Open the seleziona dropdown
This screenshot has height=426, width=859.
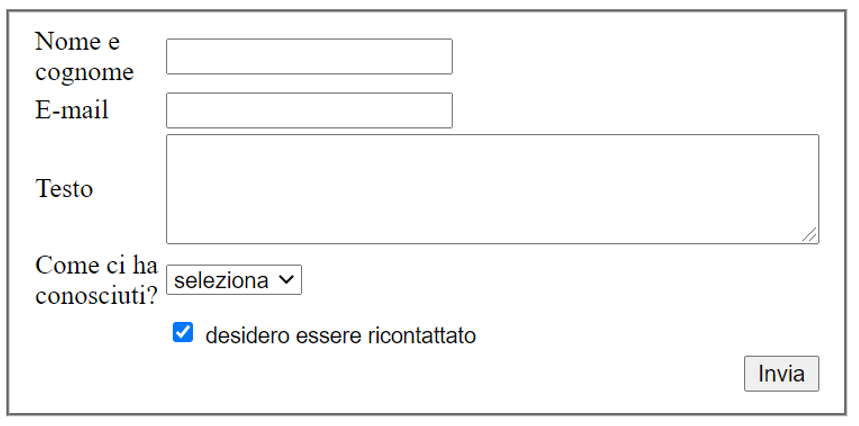point(234,281)
